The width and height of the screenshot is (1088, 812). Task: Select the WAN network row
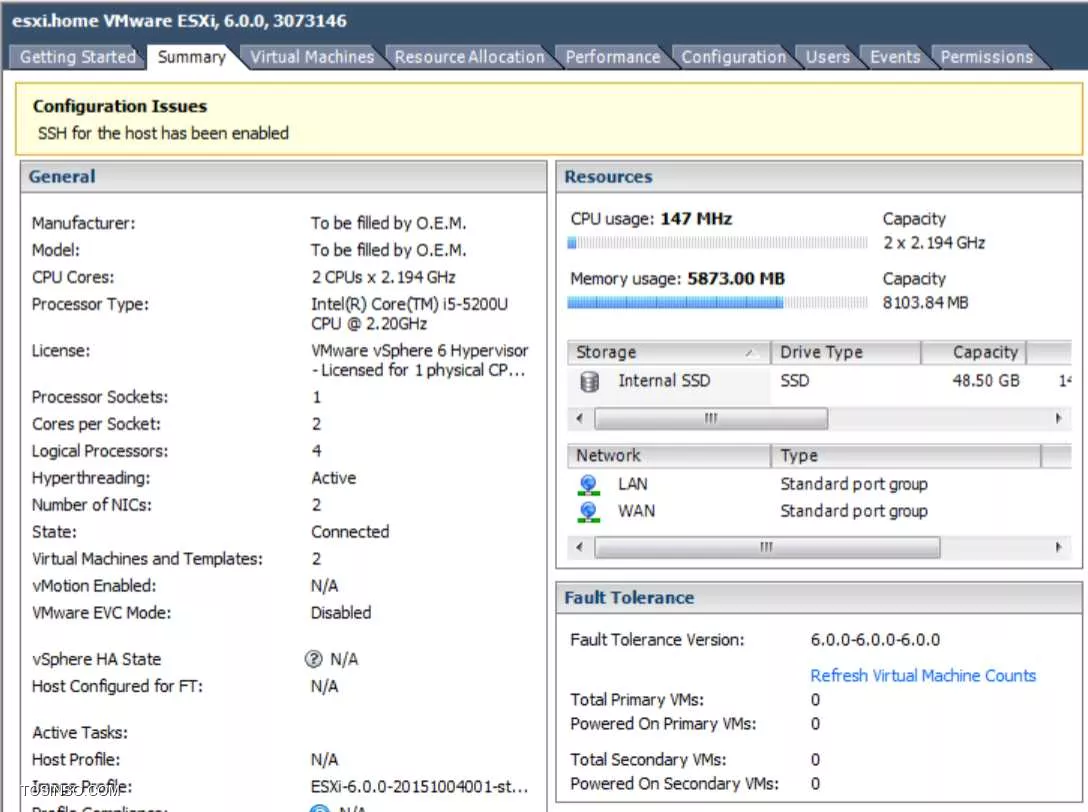coord(819,511)
